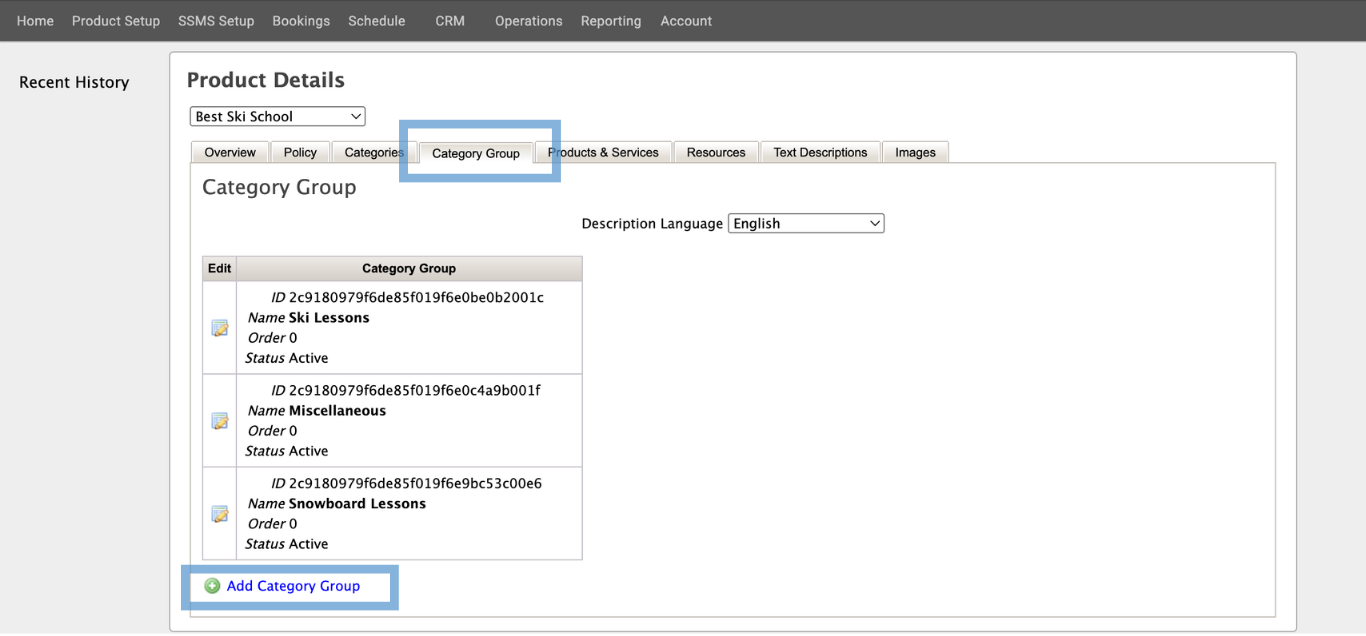Open the Schedule menu
This screenshot has width=1366, height=636.
[377, 21]
